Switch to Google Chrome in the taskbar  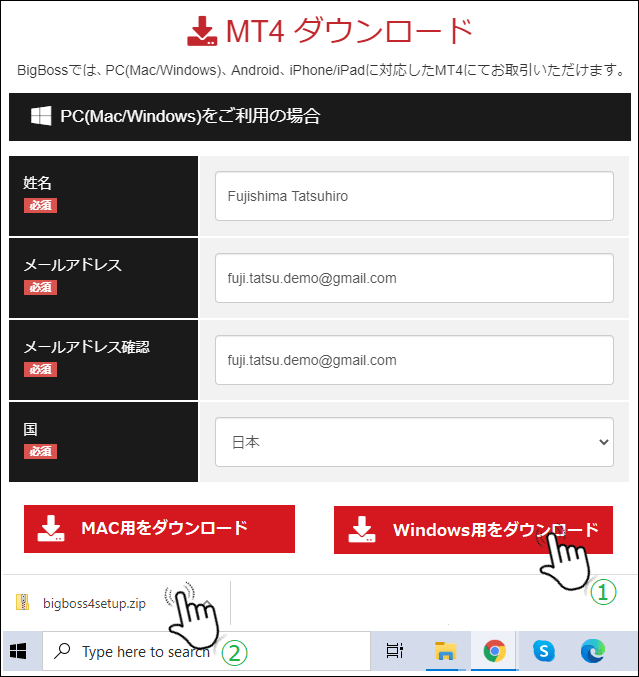coord(494,651)
